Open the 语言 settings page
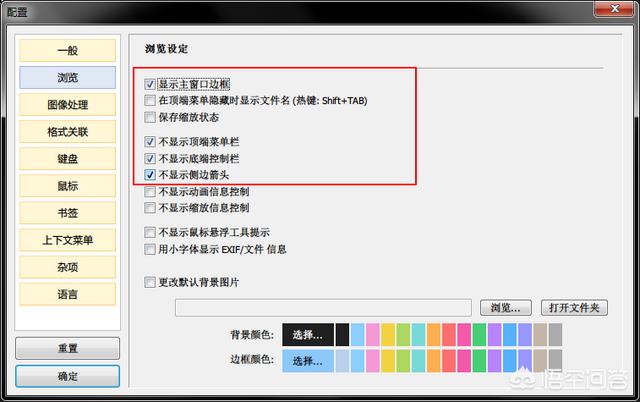This screenshot has width=640, height=402. (67, 294)
